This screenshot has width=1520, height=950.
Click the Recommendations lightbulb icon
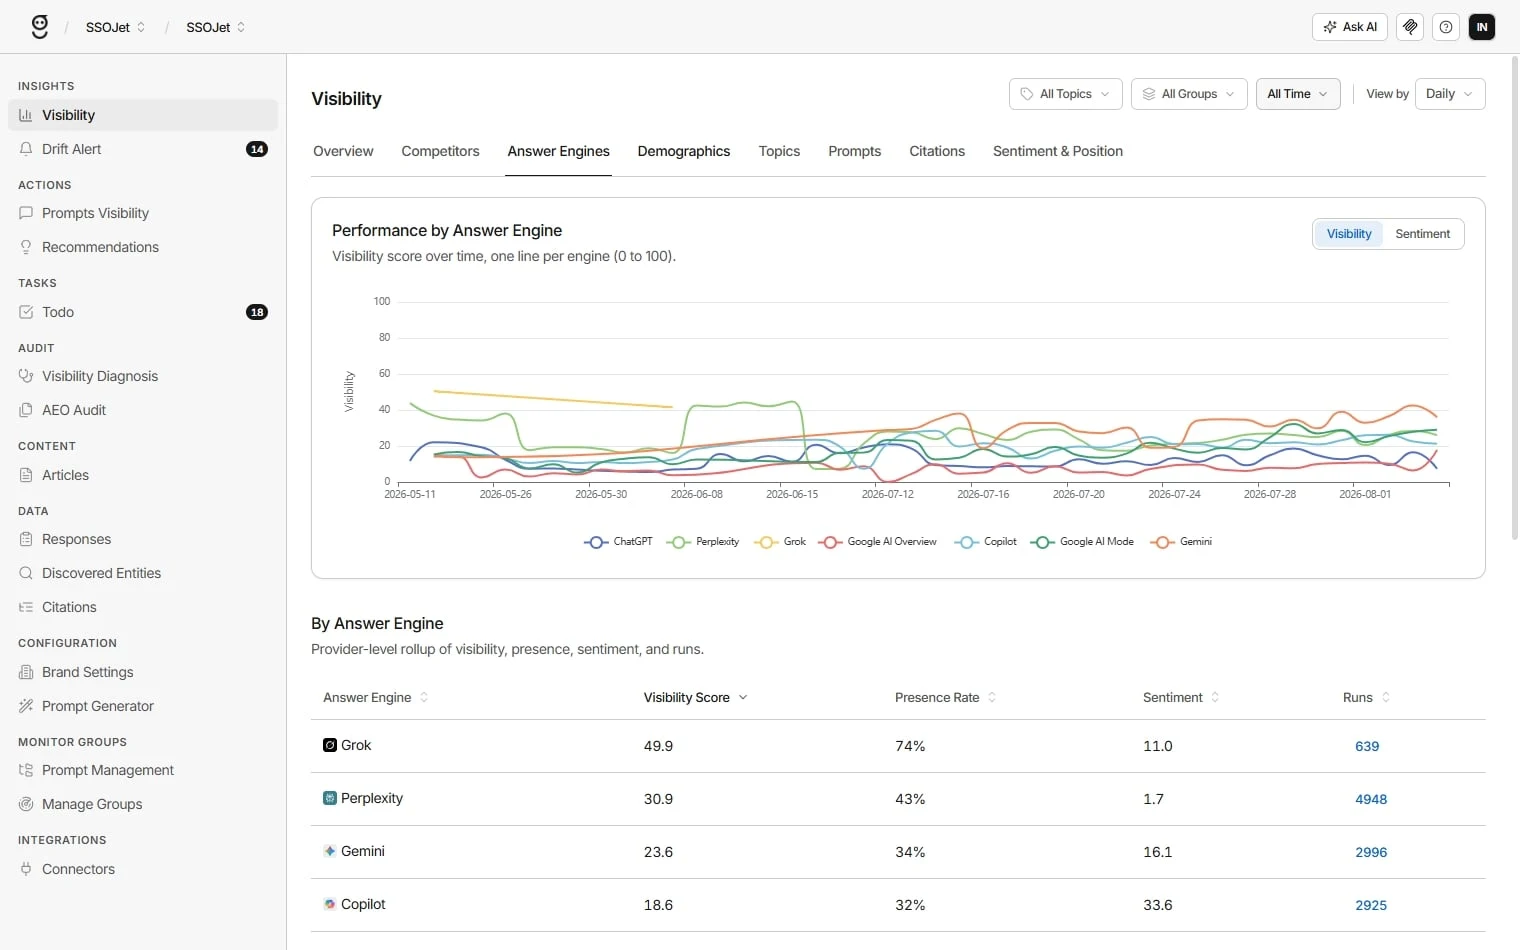[26, 247]
